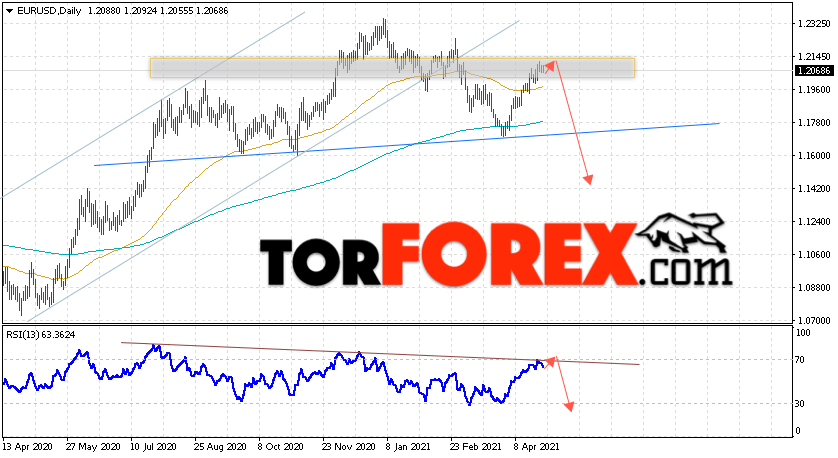Click the OHLC values 1.20880 1.20924 1.20555 1.20686
The image size is (838, 458).
point(157,11)
